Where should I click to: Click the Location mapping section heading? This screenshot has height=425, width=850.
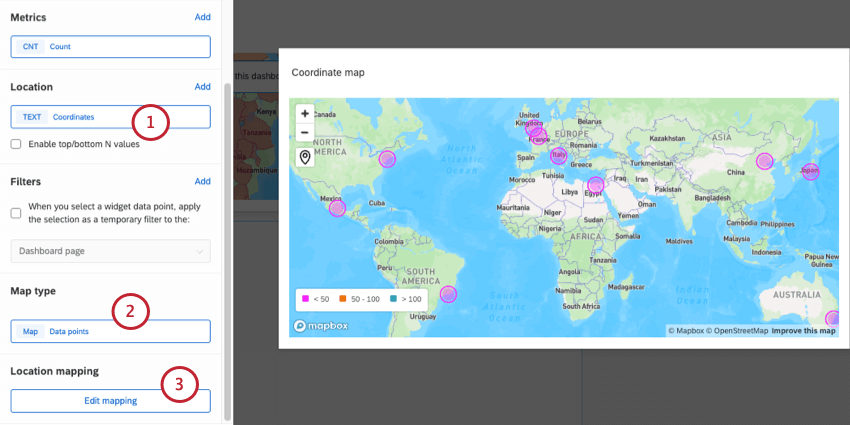tap(54, 371)
